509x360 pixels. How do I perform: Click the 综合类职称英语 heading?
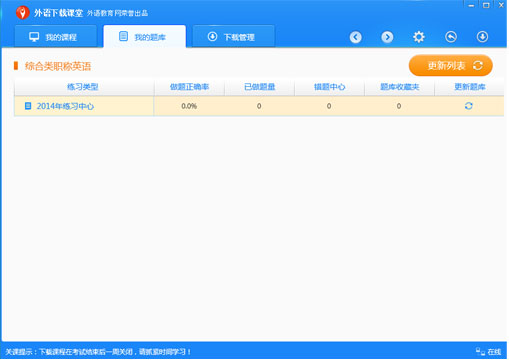pyautogui.click(x=58, y=66)
